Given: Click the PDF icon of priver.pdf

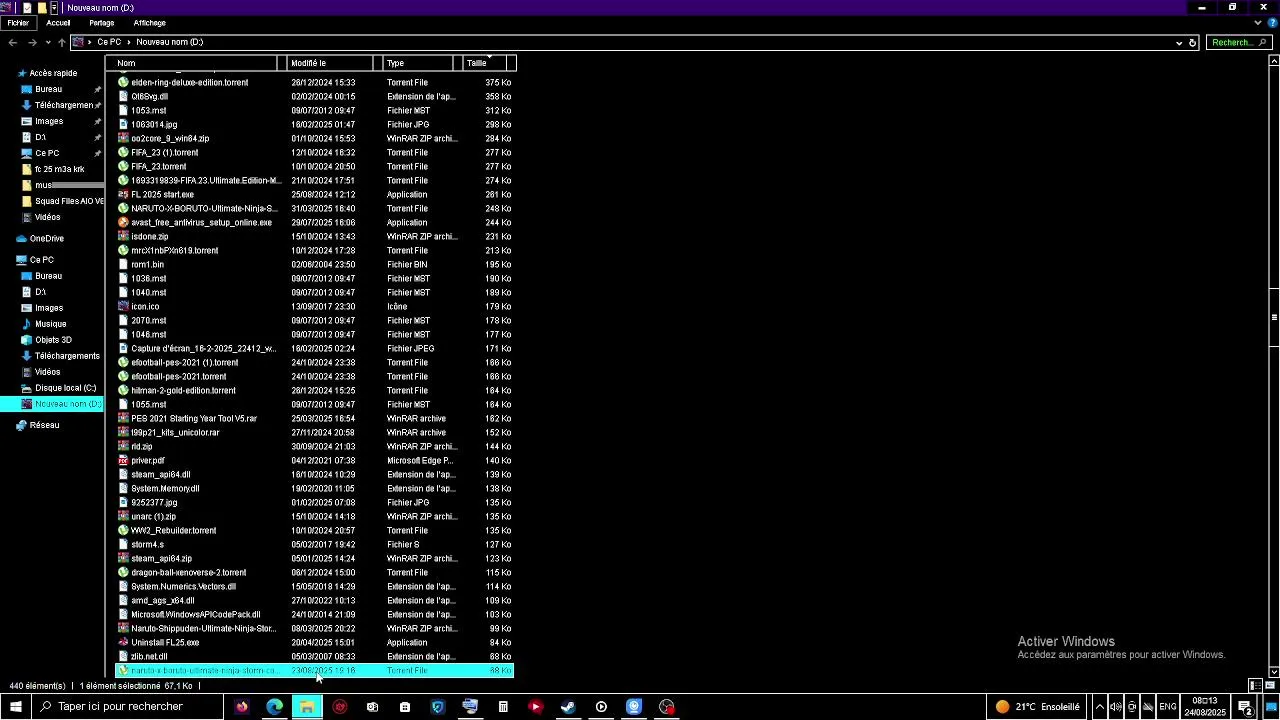Looking at the screenshot, I should tap(123, 461).
